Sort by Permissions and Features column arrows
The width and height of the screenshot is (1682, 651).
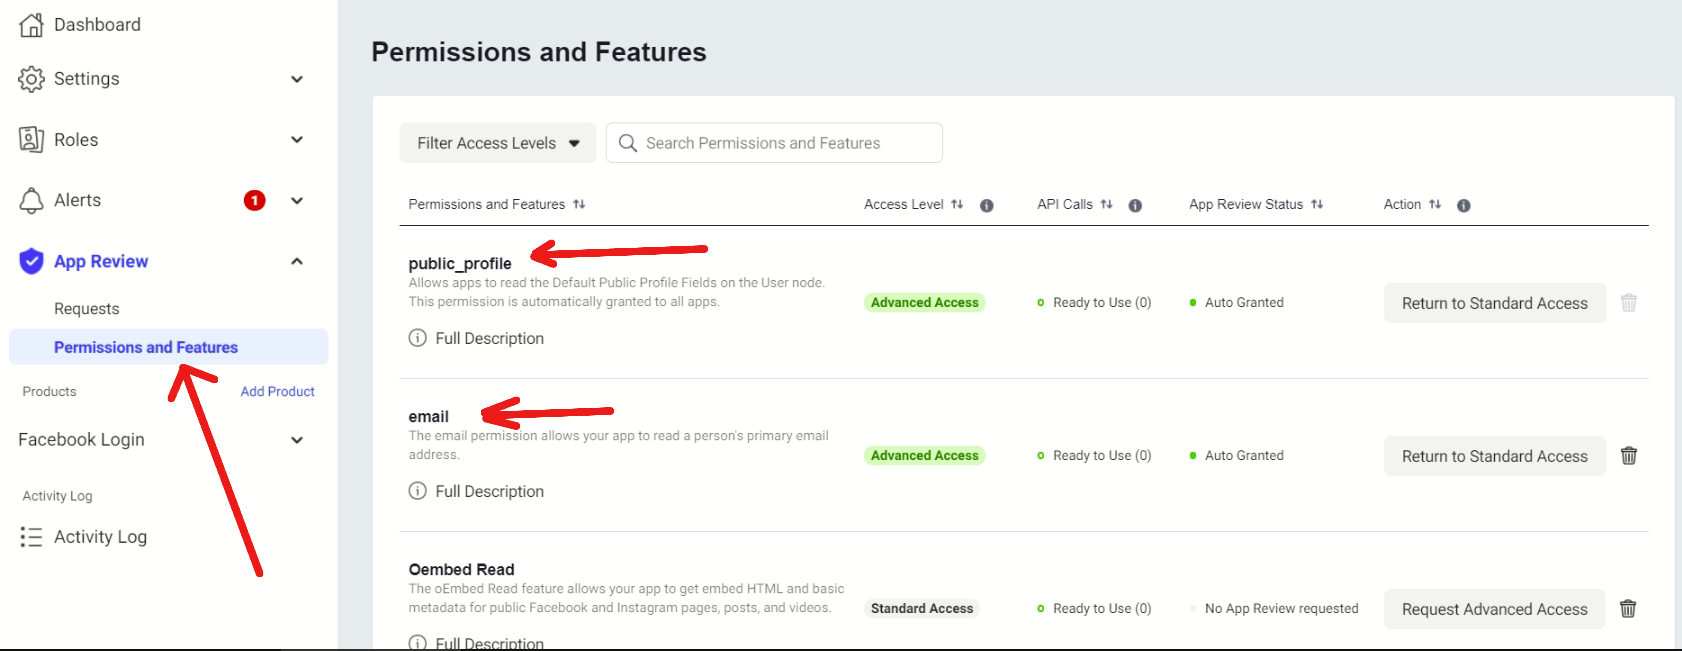click(579, 204)
